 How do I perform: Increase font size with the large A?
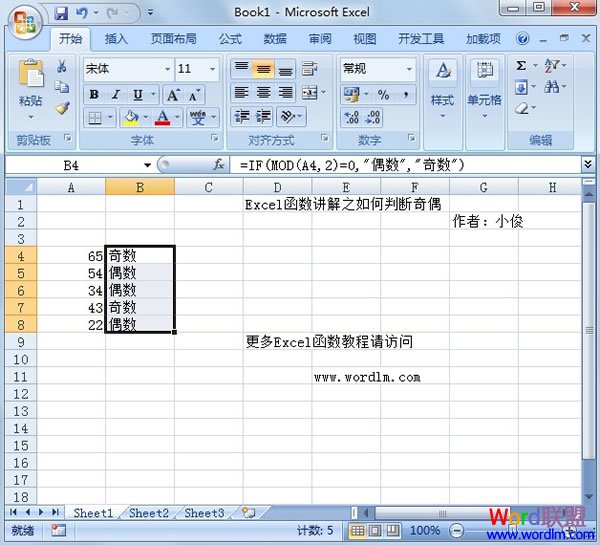(x=173, y=95)
